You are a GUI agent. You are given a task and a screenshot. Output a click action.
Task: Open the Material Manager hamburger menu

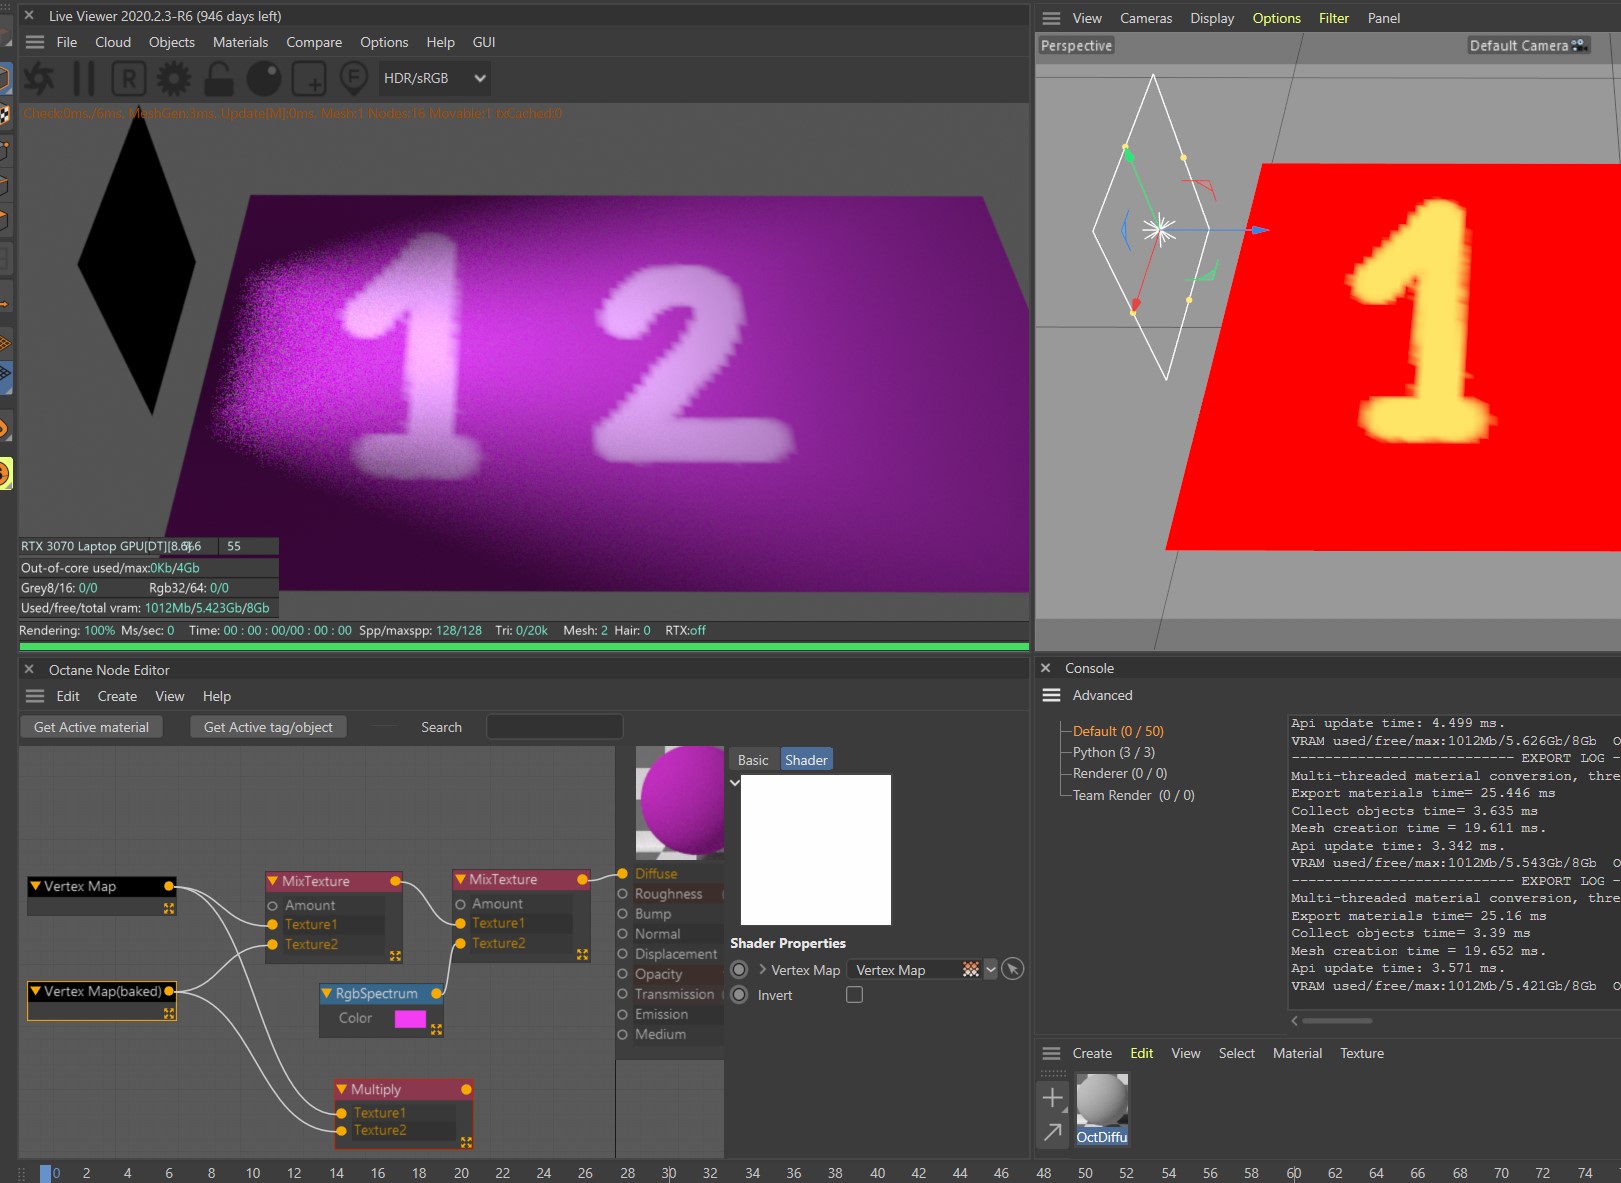coord(1051,1053)
